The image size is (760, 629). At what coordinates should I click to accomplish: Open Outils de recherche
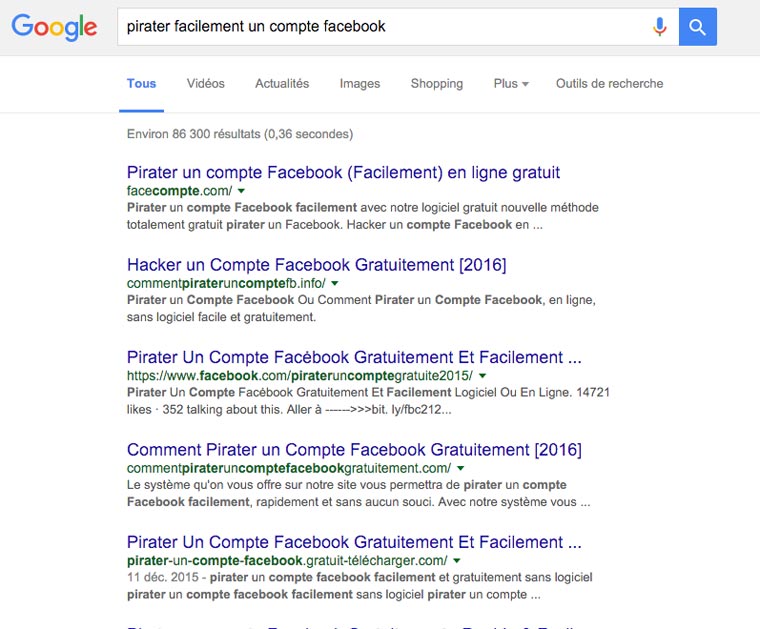click(609, 83)
